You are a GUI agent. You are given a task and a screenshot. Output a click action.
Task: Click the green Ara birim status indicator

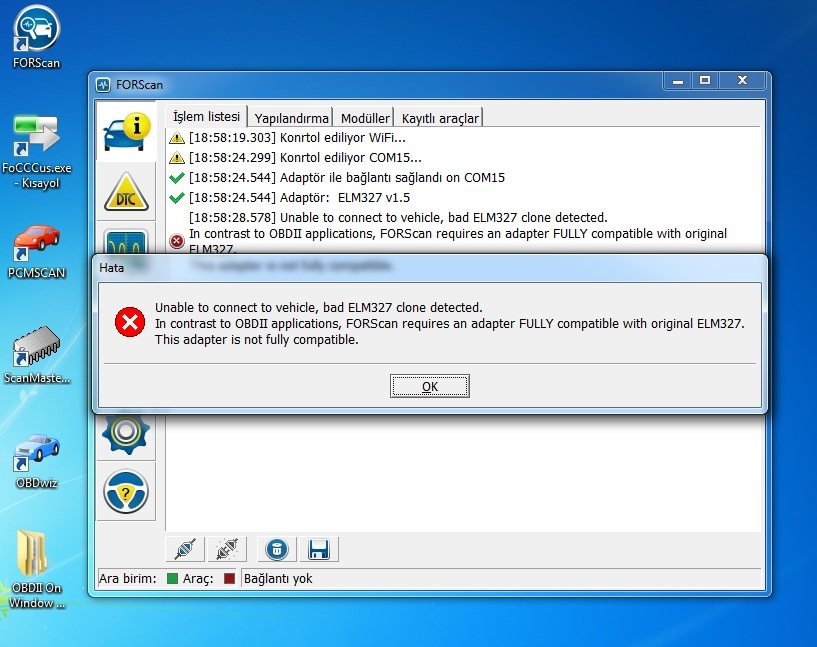point(172,578)
